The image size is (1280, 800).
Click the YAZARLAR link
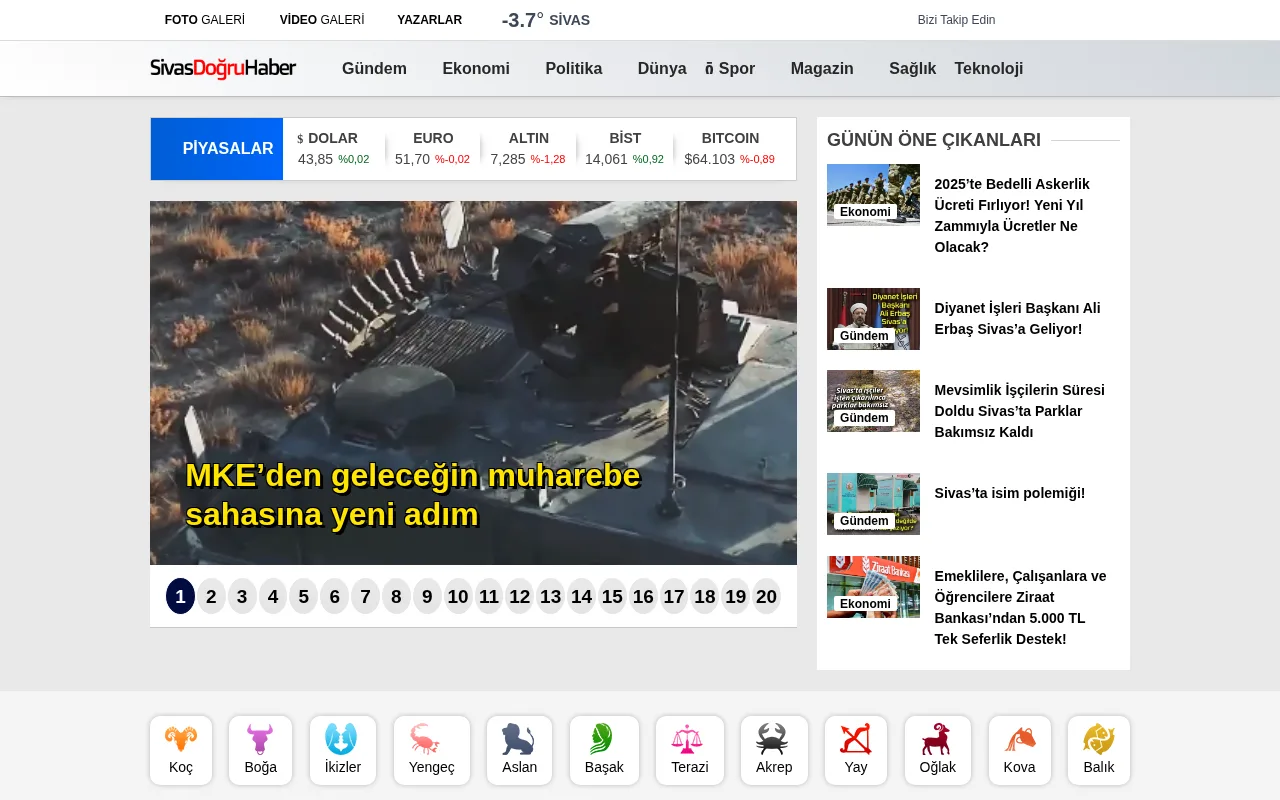(x=430, y=19)
